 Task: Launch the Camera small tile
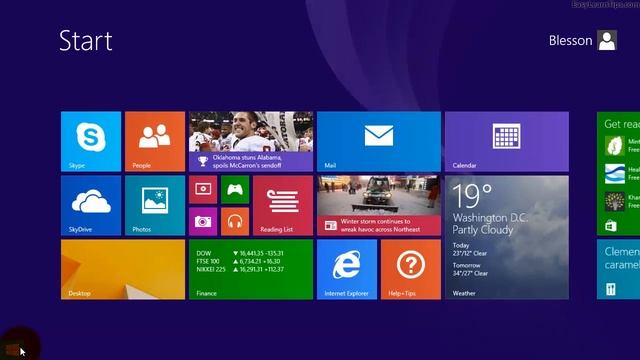pyautogui.click(x=203, y=222)
